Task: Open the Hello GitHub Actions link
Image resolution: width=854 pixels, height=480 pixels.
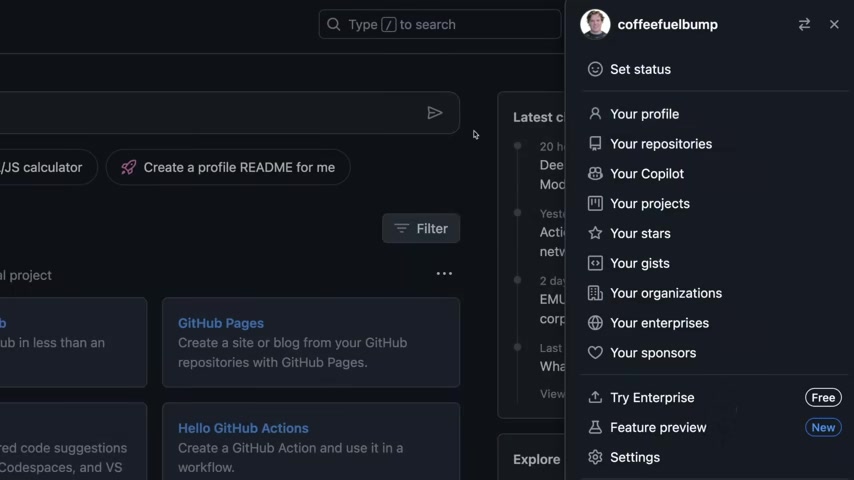Action: pyautogui.click(x=243, y=428)
